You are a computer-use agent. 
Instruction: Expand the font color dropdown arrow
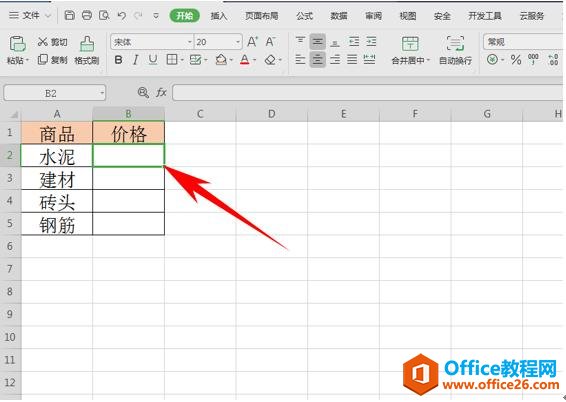click(254, 60)
